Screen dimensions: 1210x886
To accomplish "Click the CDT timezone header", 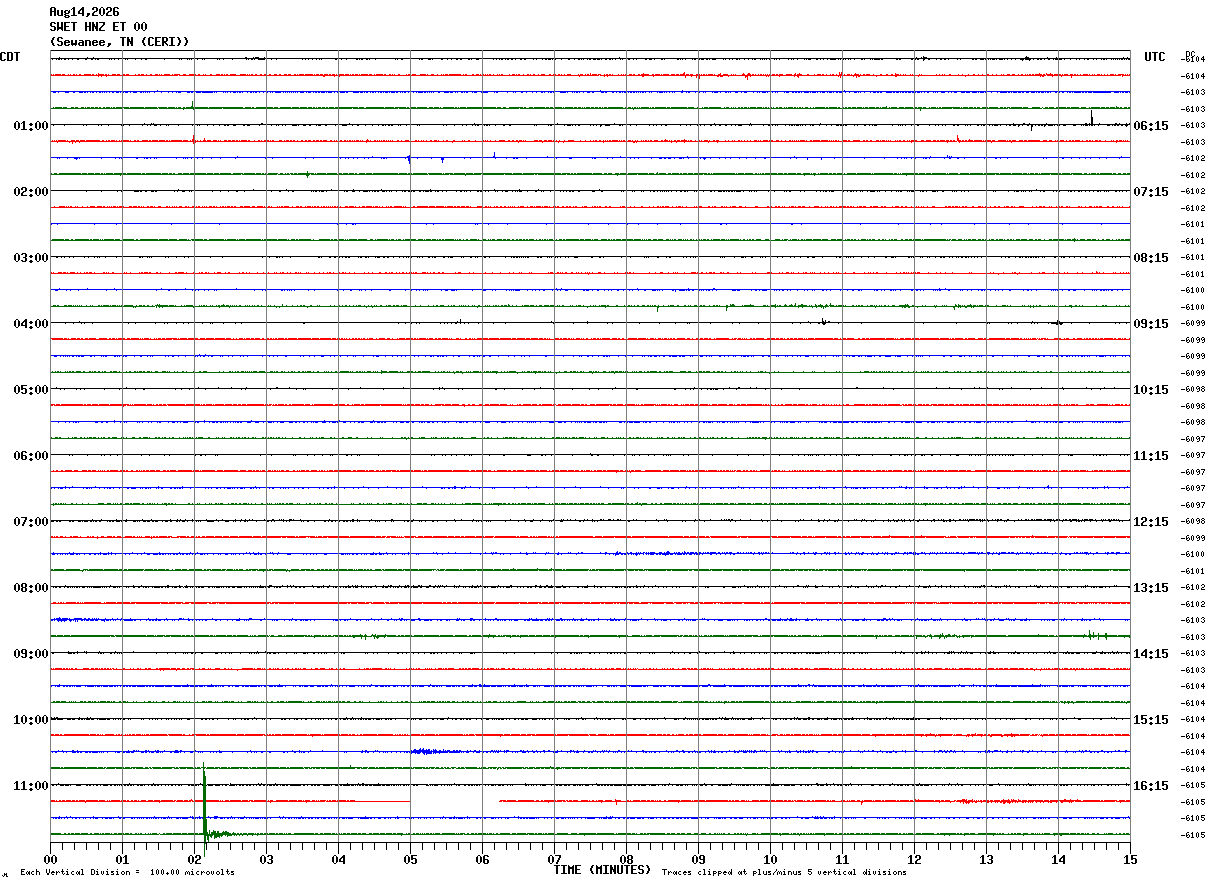I will coord(10,57).
